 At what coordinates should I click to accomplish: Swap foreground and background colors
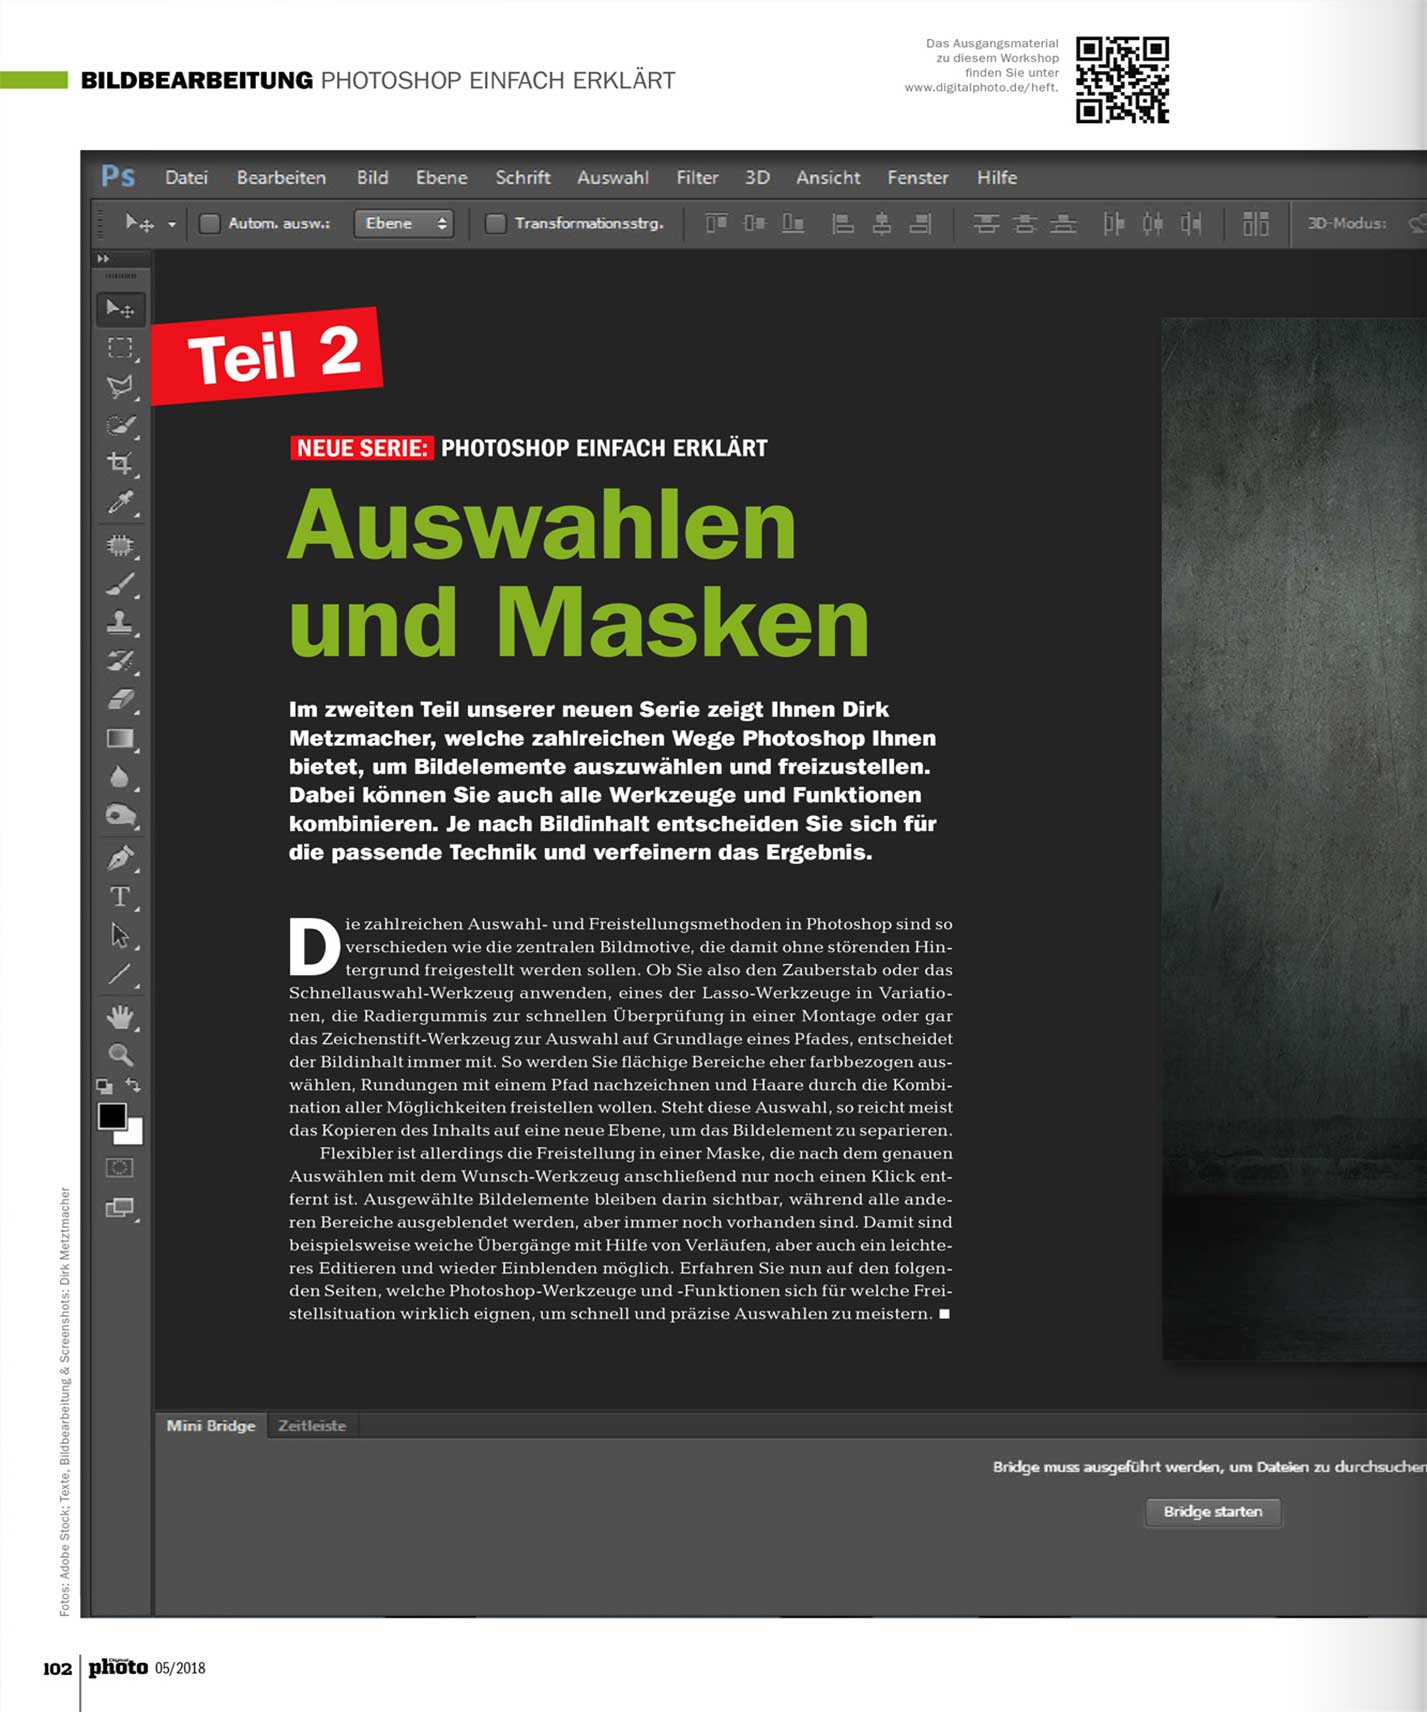133,1086
